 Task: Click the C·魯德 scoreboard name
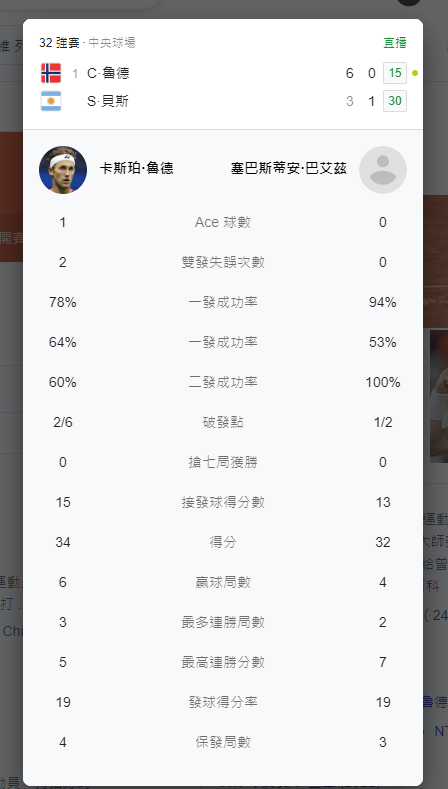tap(108, 73)
